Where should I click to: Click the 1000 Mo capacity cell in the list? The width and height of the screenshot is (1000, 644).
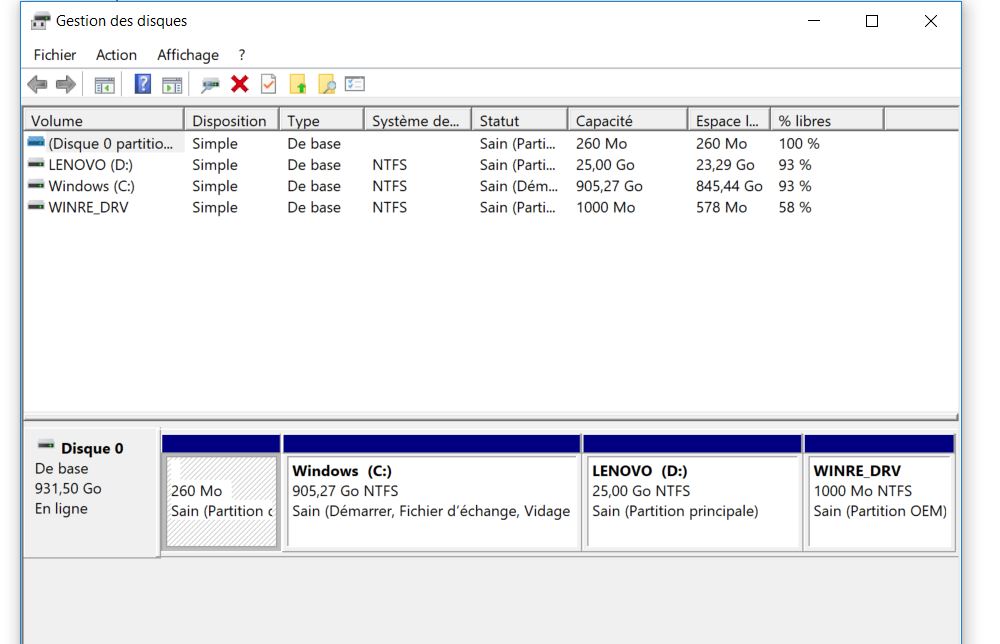click(605, 207)
